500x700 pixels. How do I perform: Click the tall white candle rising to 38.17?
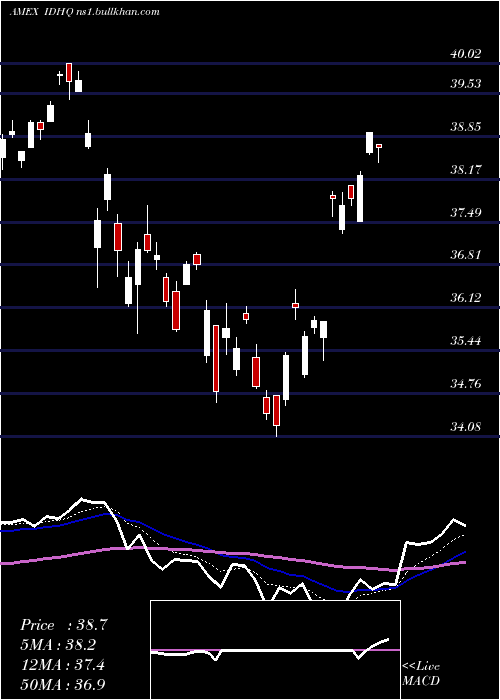tap(360, 198)
